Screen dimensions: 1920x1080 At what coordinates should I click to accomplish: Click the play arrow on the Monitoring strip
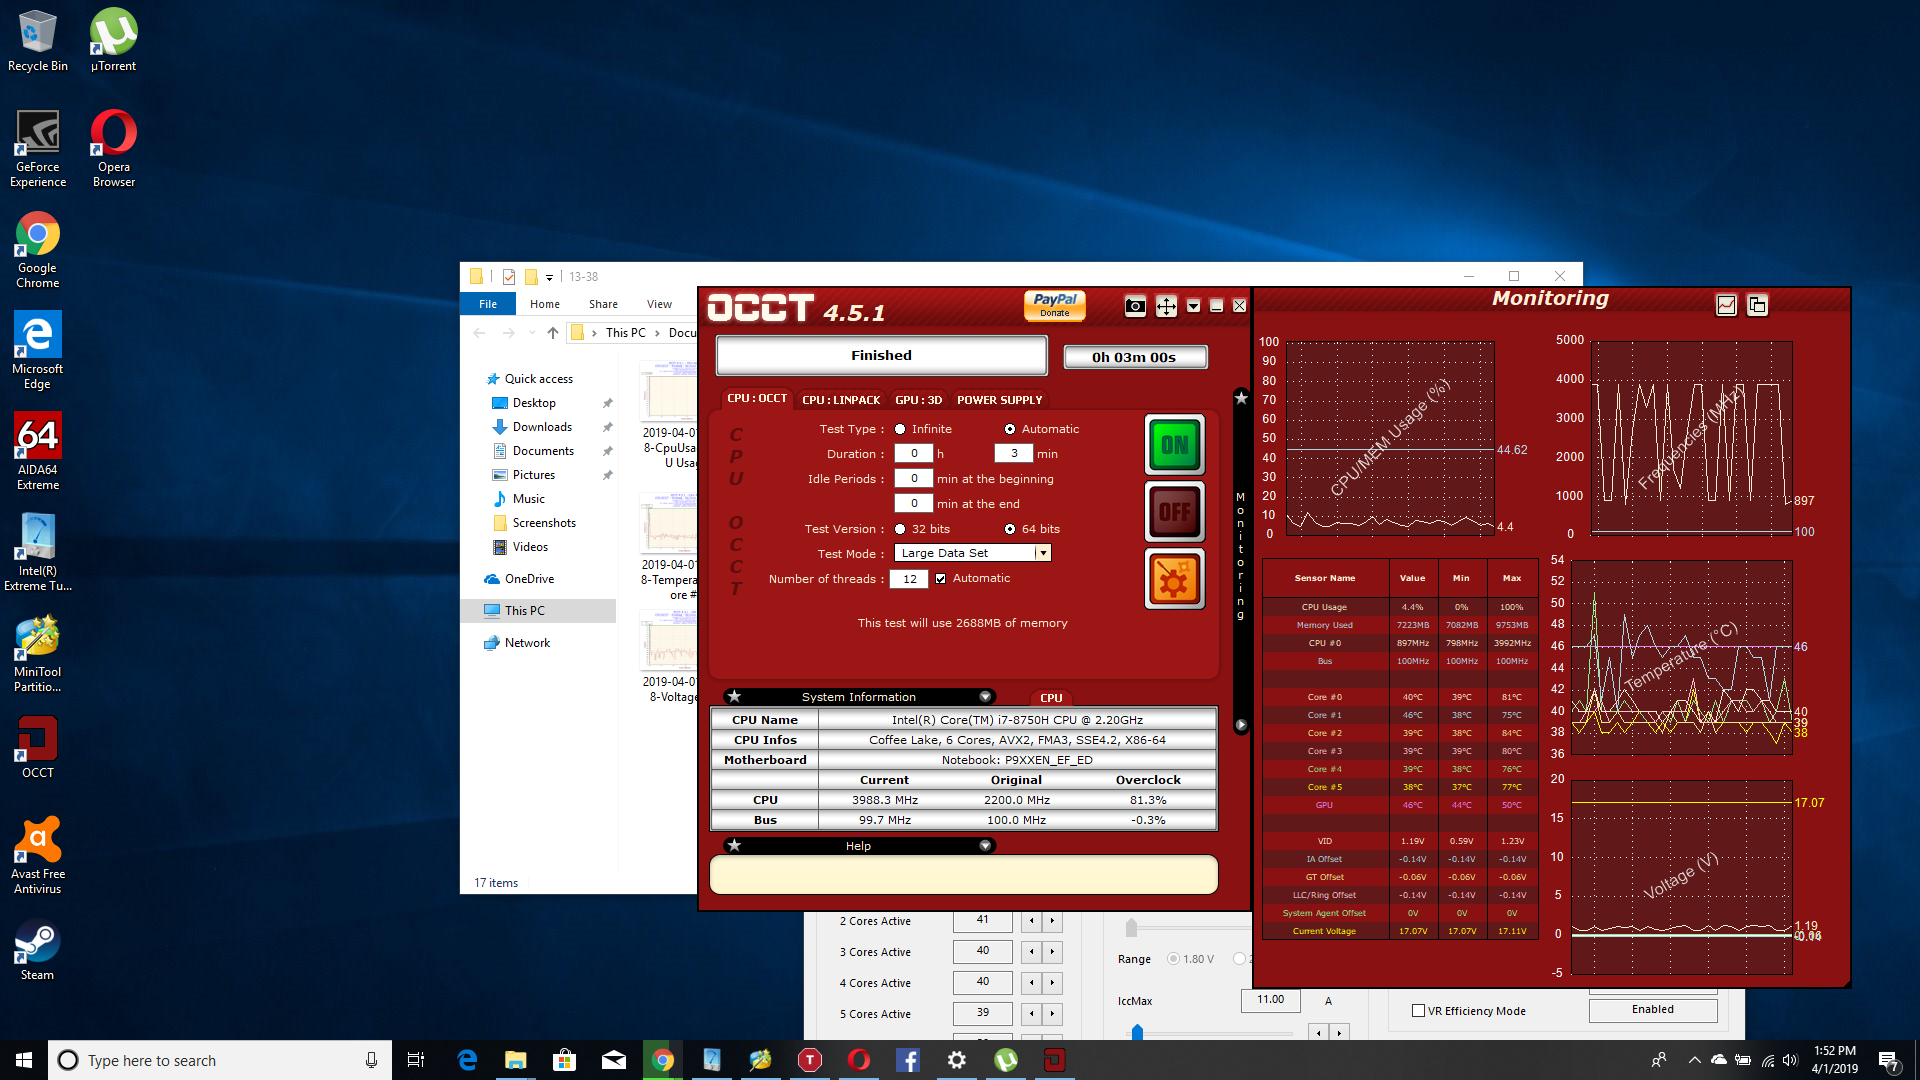1241,725
